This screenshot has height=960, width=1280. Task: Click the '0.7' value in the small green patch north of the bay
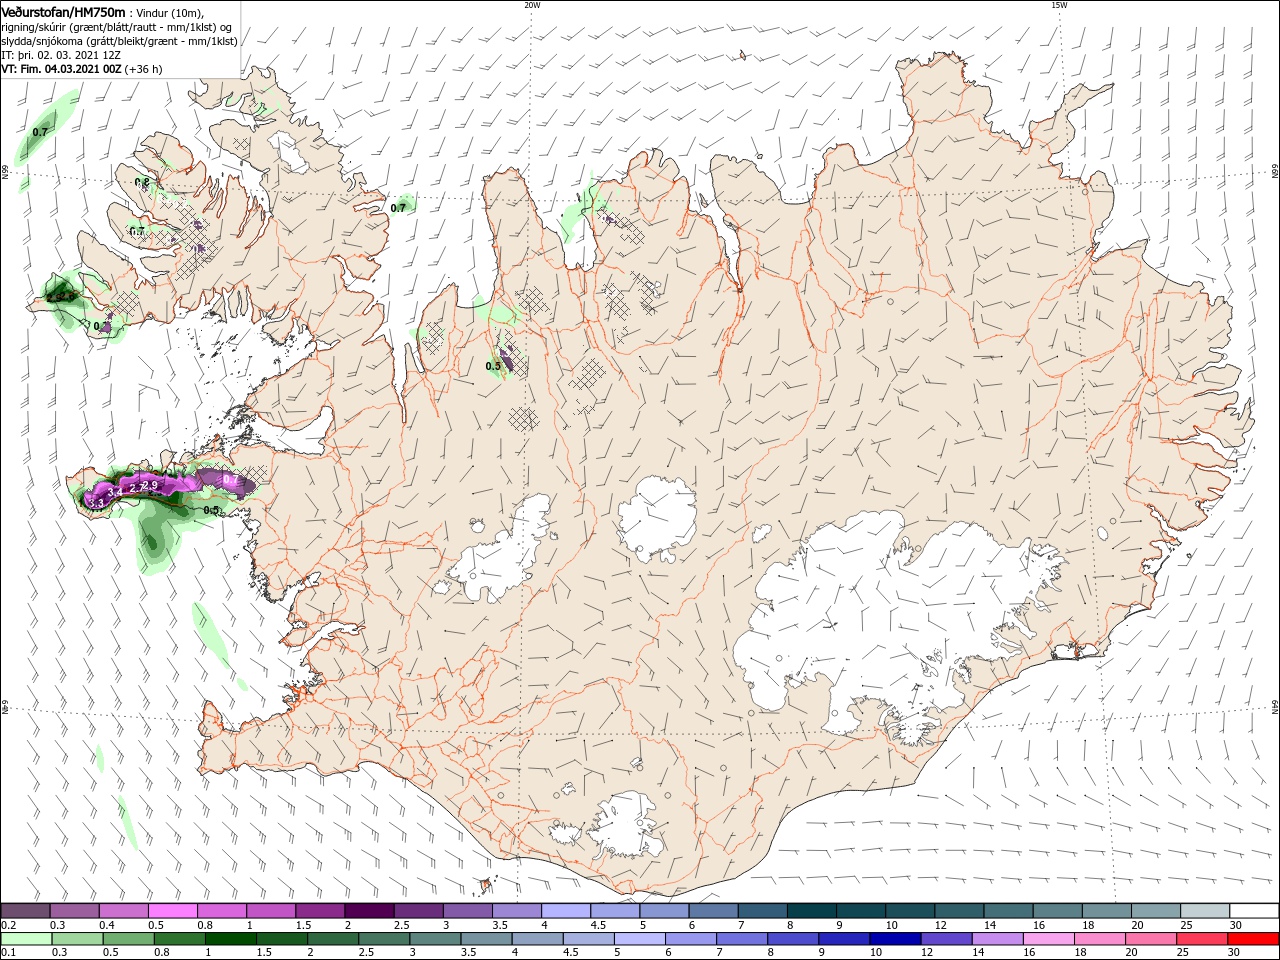pos(398,208)
